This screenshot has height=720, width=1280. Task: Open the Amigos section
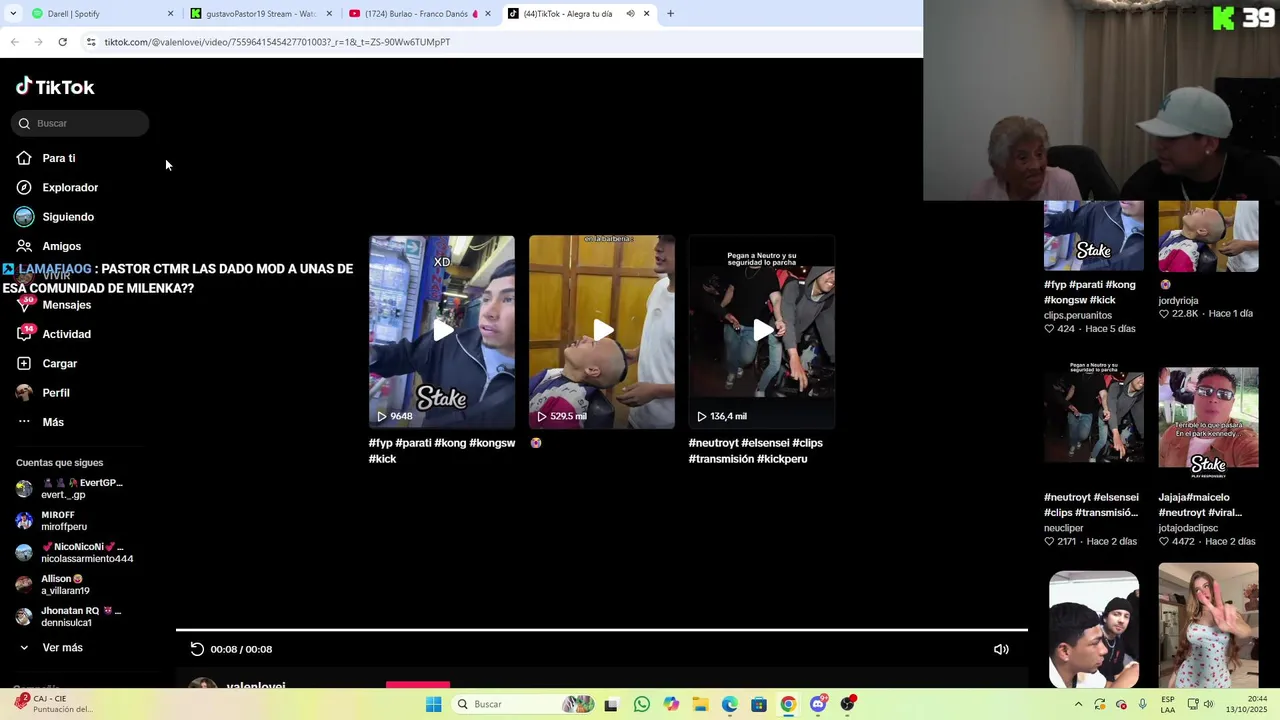pos(49,246)
